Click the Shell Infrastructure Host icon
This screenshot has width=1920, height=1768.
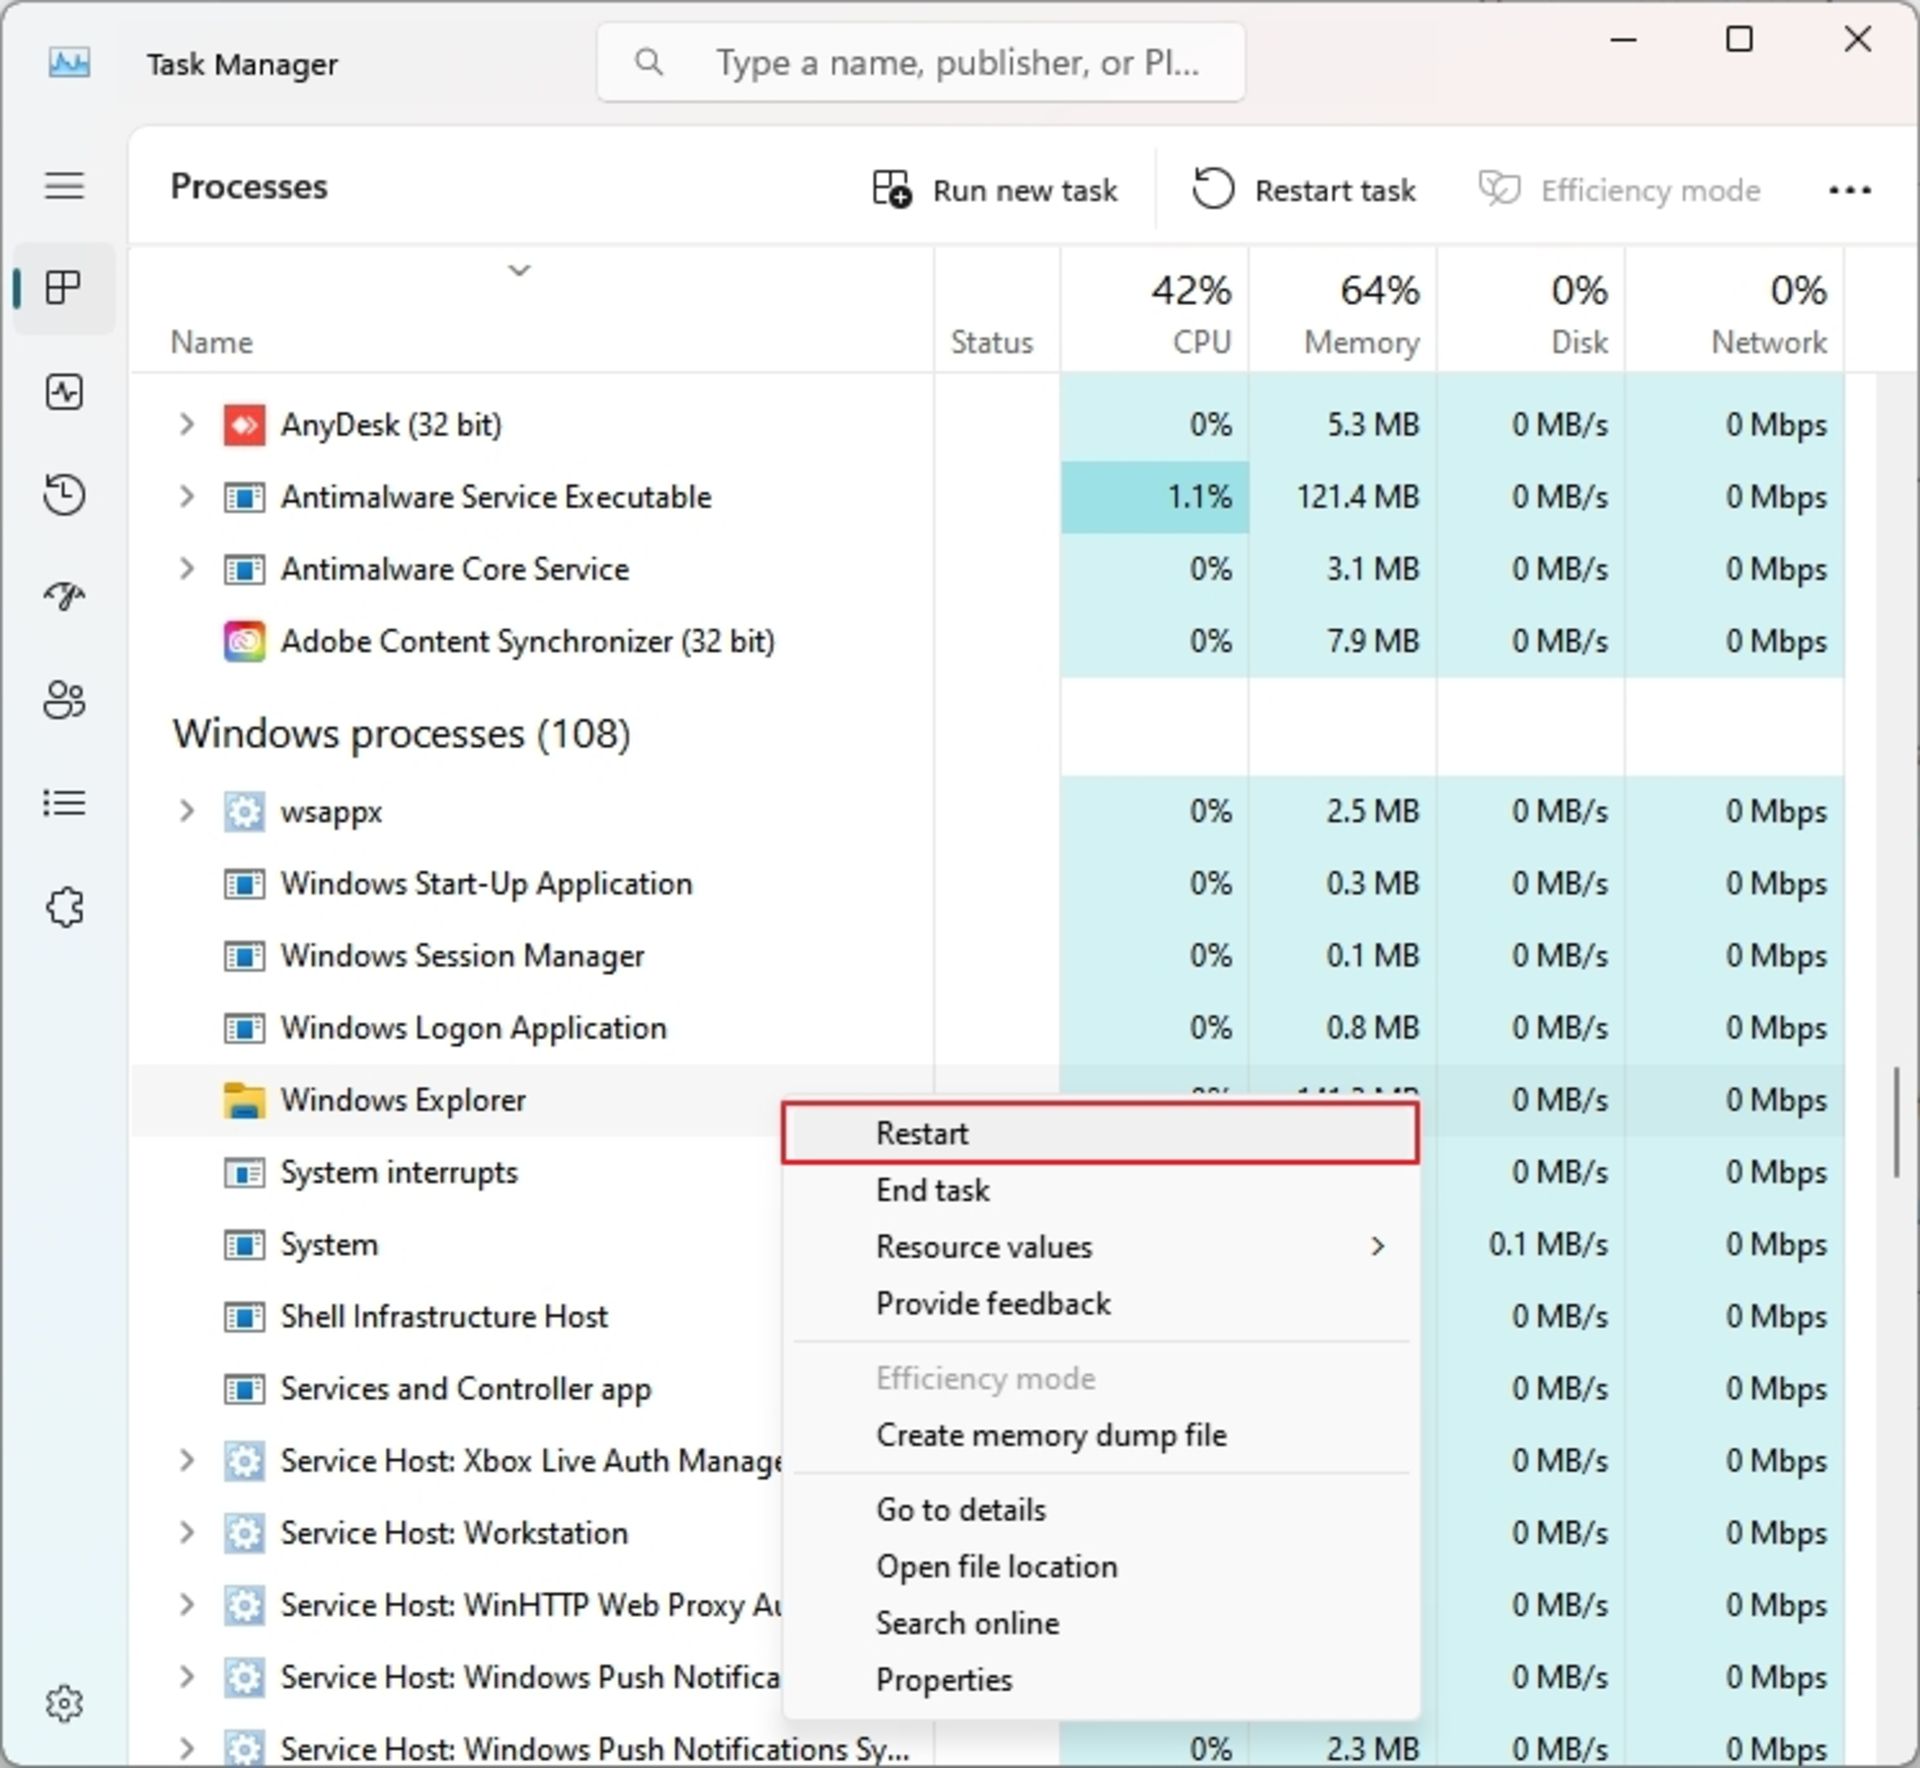tap(244, 1316)
